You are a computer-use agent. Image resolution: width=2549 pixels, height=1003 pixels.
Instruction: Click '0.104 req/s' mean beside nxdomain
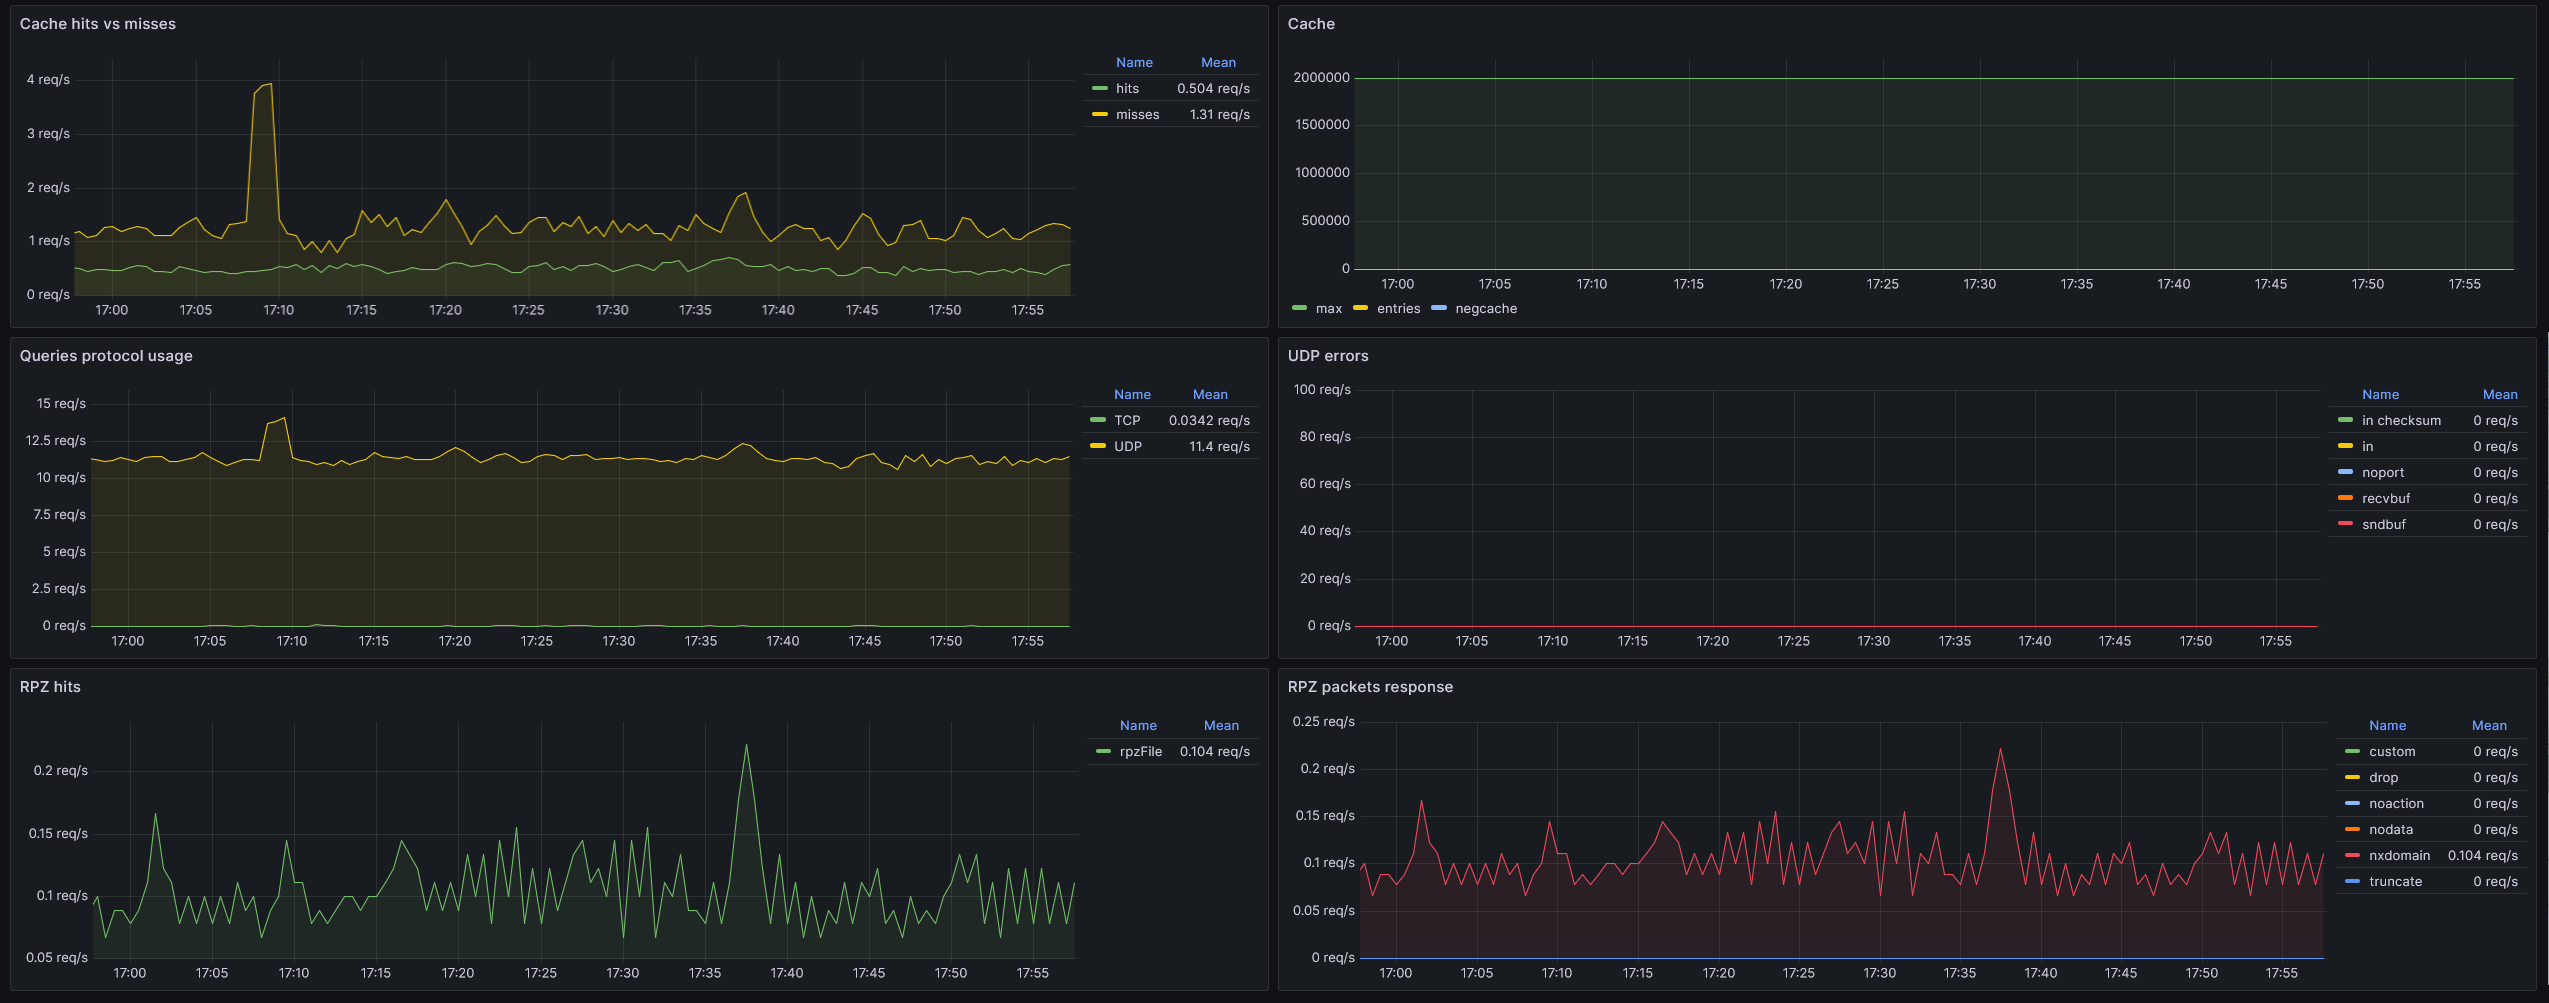pyautogui.click(x=2483, y=856)
